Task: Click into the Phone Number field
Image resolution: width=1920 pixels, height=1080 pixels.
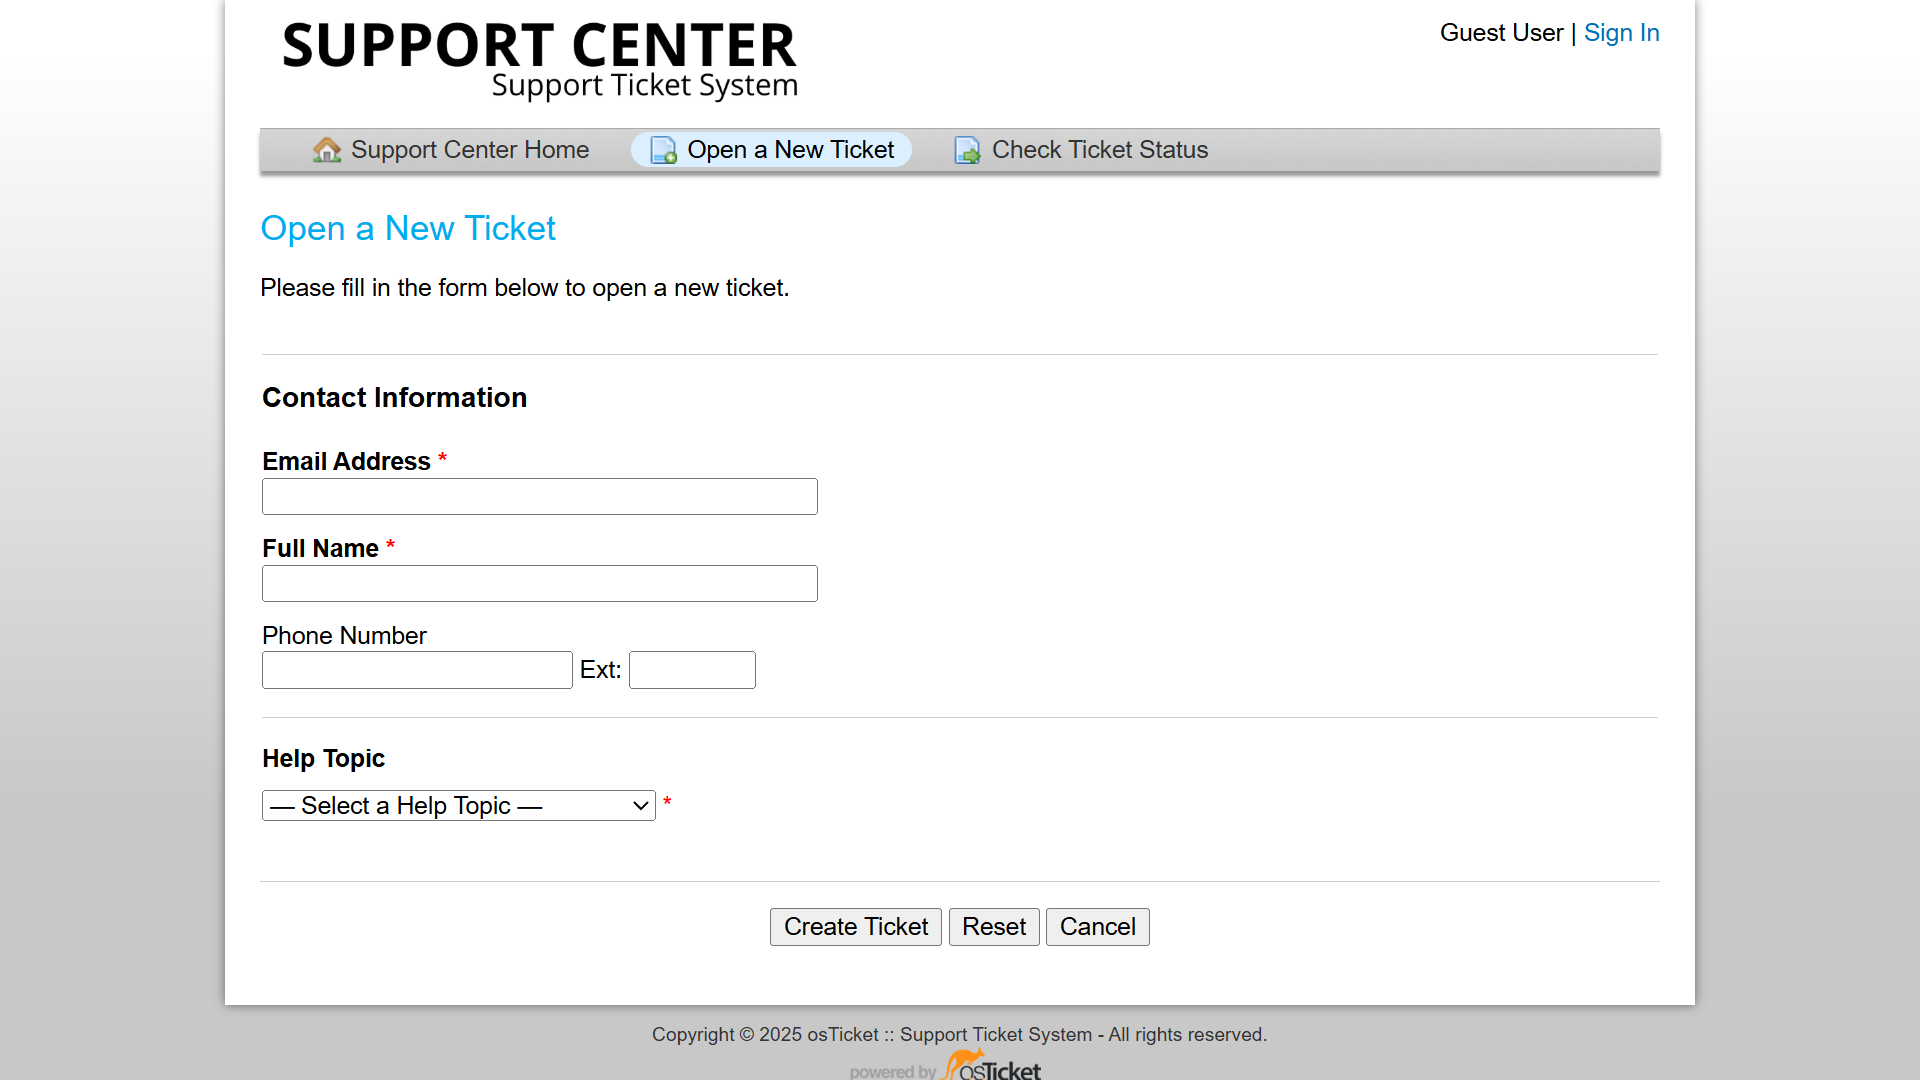Action: click(417, 670)
